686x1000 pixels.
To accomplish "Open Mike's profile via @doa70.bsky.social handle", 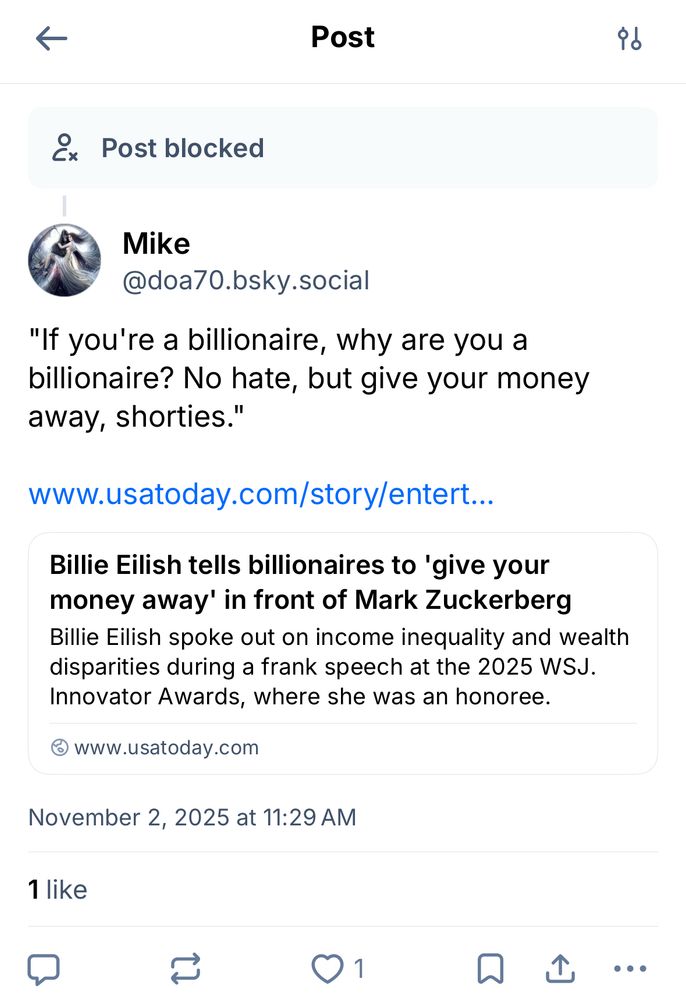I will point(245,281).
